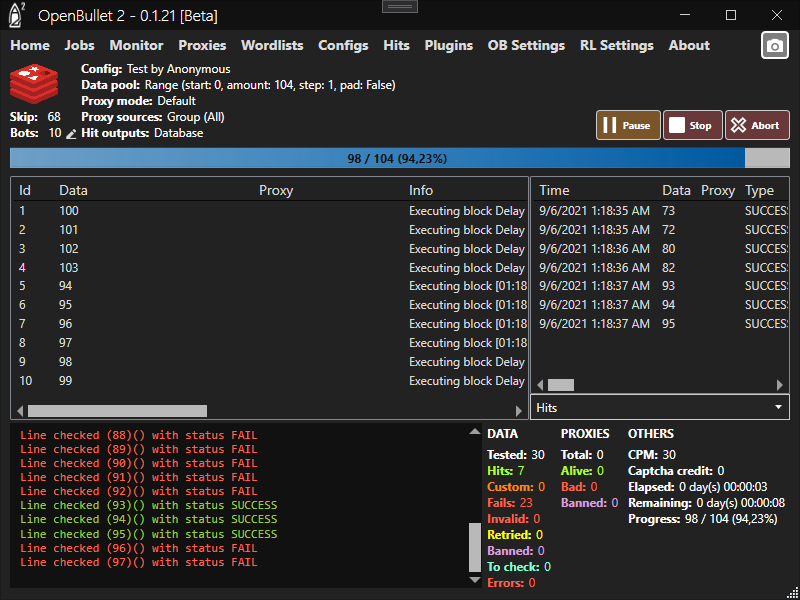Image resolution: width=800 pixels, height=600 pixels.
Task: Open RL Settings
Action: click(616, 45)
